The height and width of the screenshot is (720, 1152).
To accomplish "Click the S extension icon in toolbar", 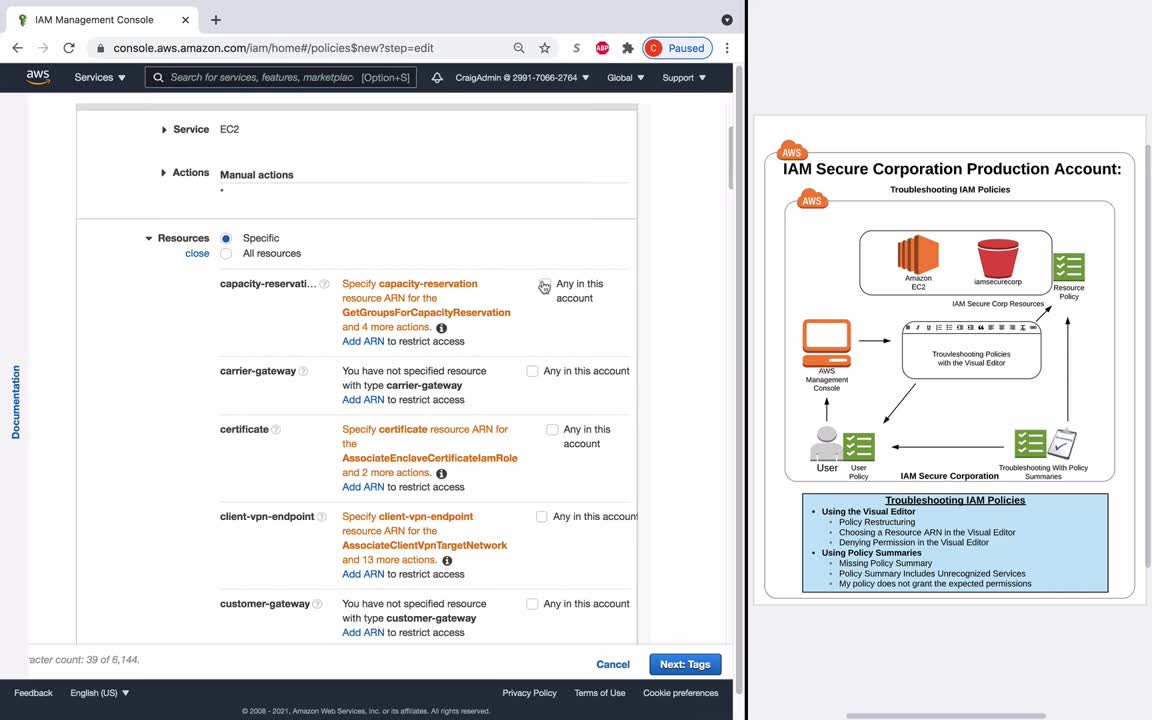I will pyautogui.click(x=577, y=48).
